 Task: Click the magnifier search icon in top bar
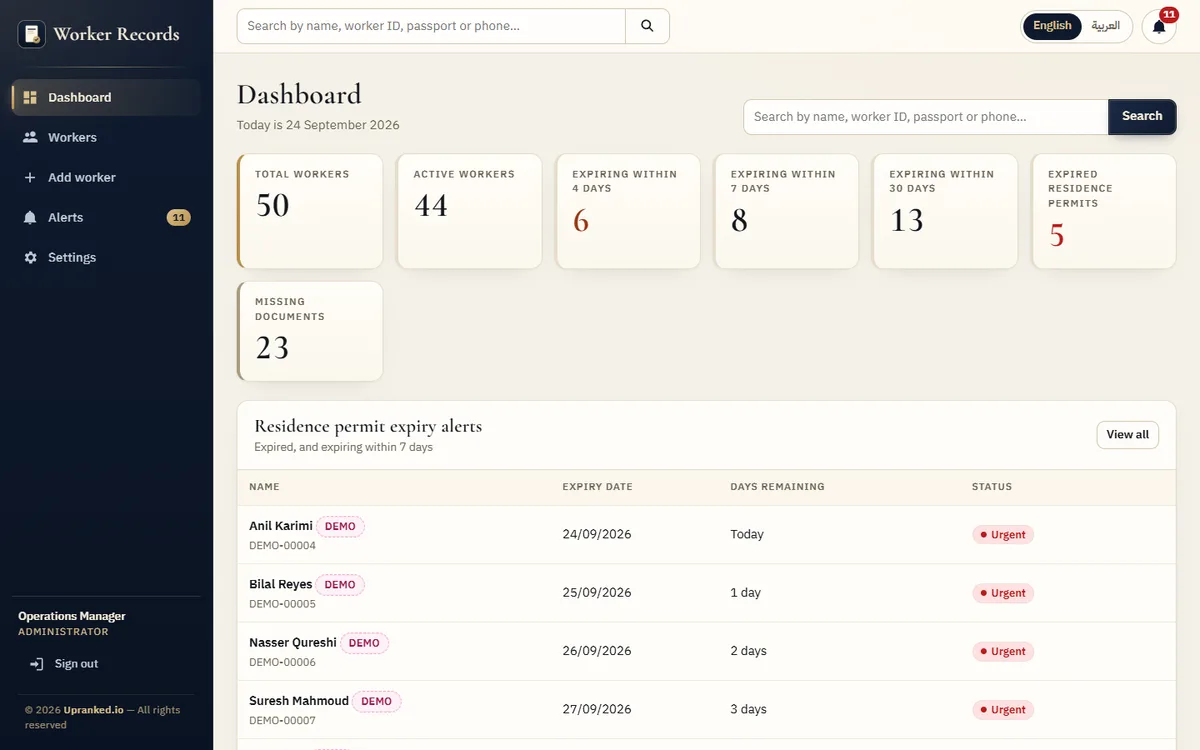647,26
